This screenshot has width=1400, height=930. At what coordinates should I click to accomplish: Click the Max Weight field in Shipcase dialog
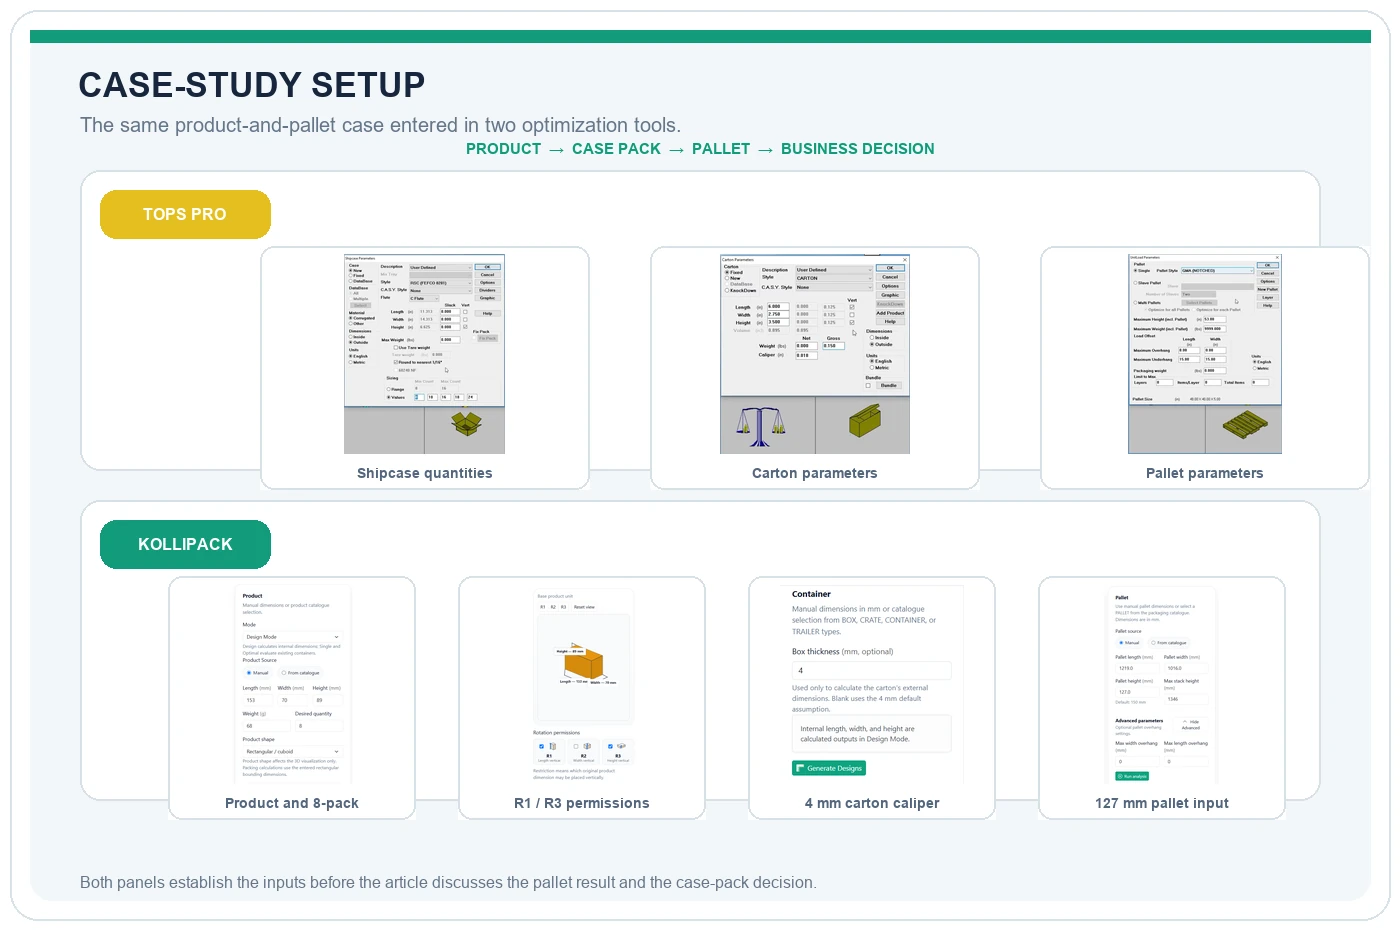point(450,340)
